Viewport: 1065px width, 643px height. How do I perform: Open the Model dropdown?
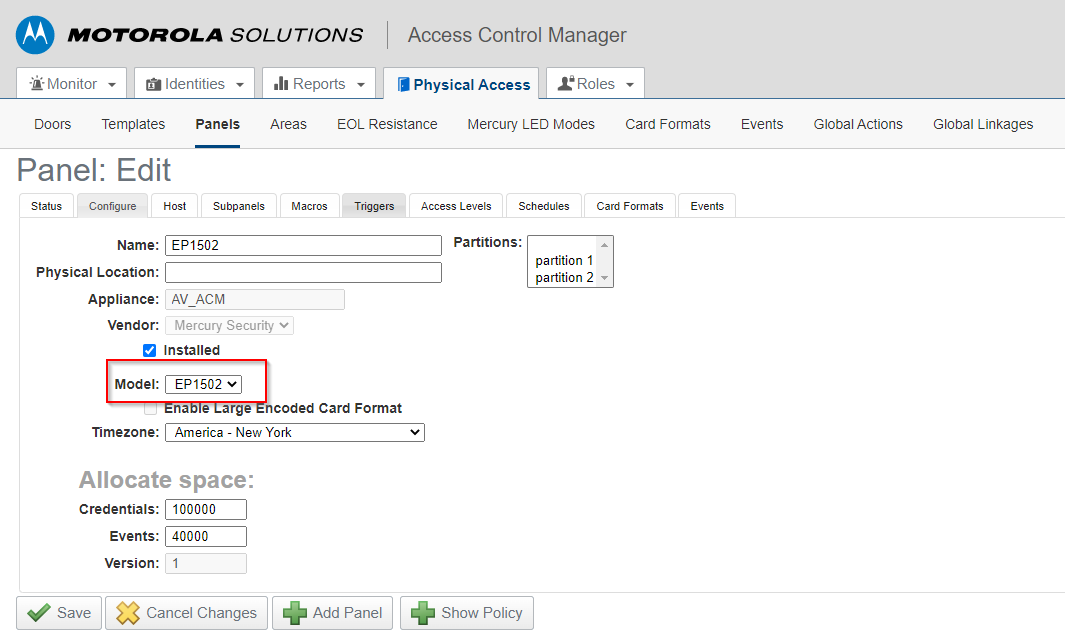pos(204,383)
